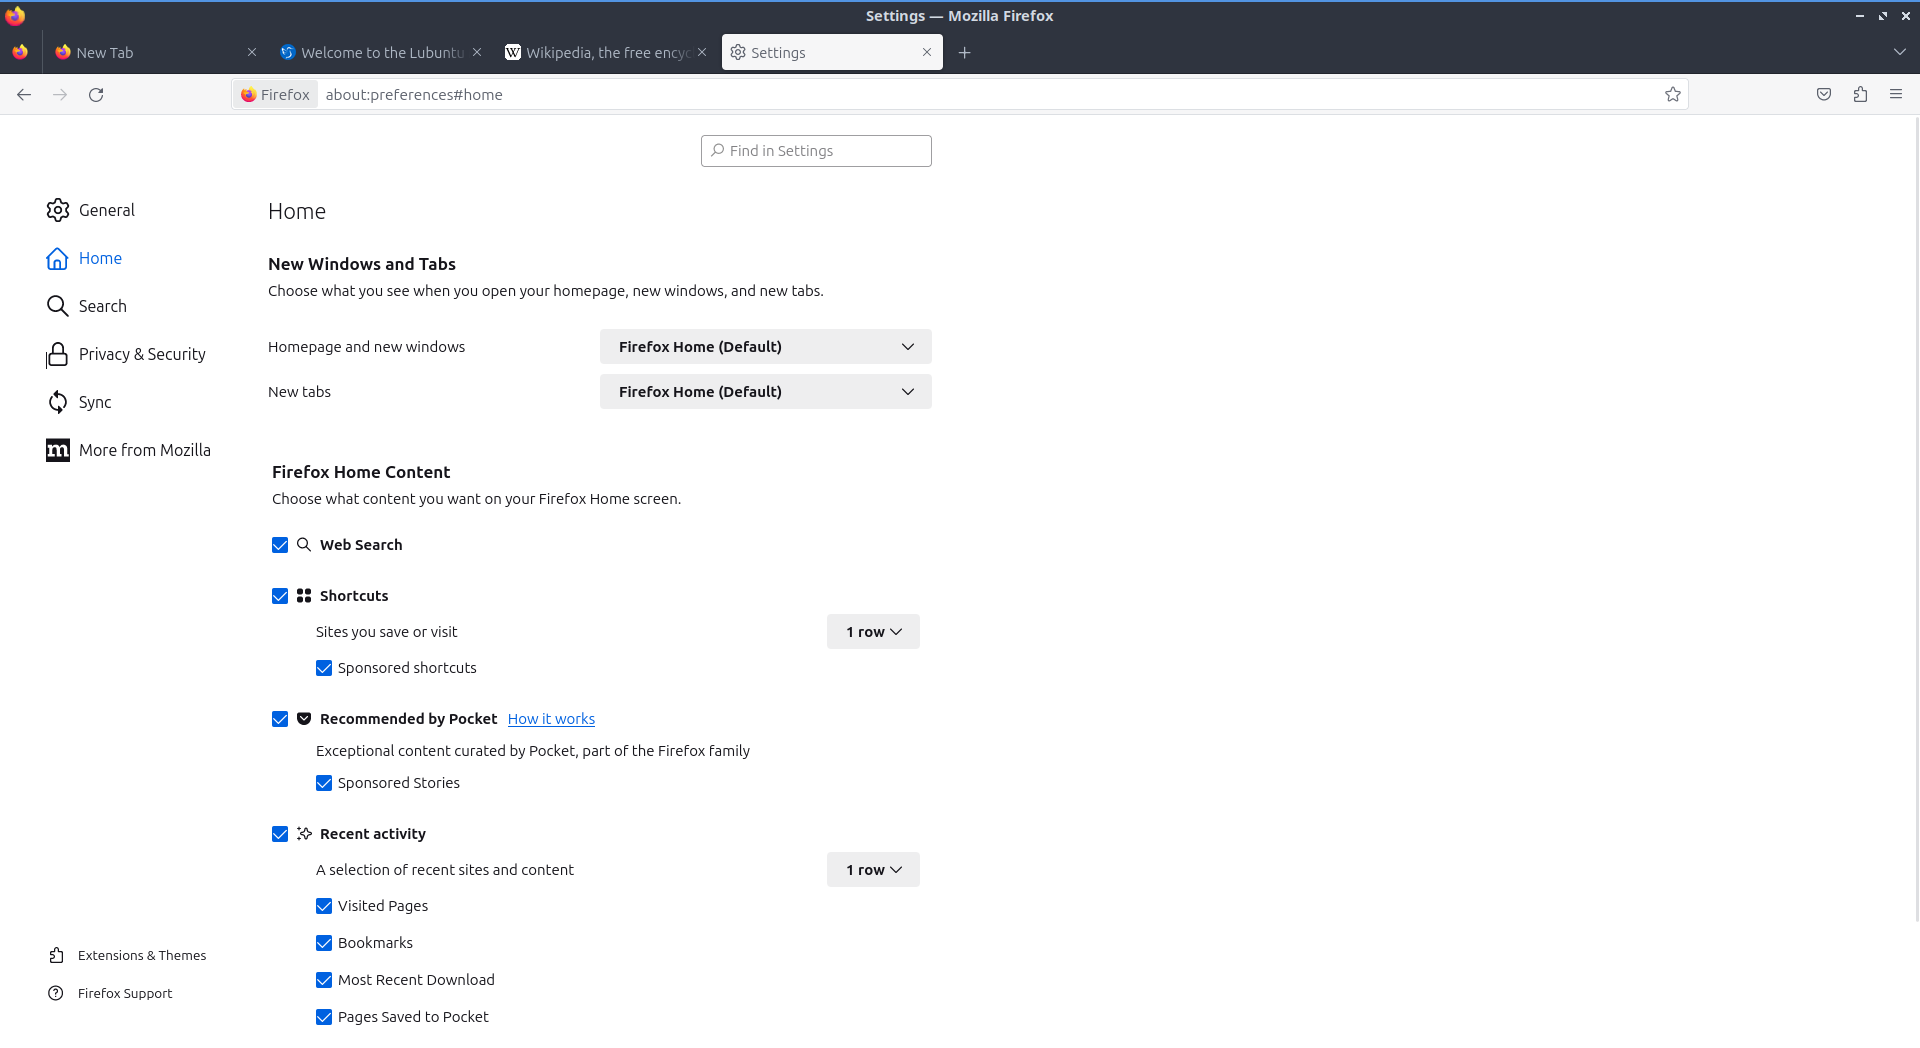The image size is (1920, 1048).
Task: Toggle the Sponsored Stories checkbox
Action: (324, 783)
